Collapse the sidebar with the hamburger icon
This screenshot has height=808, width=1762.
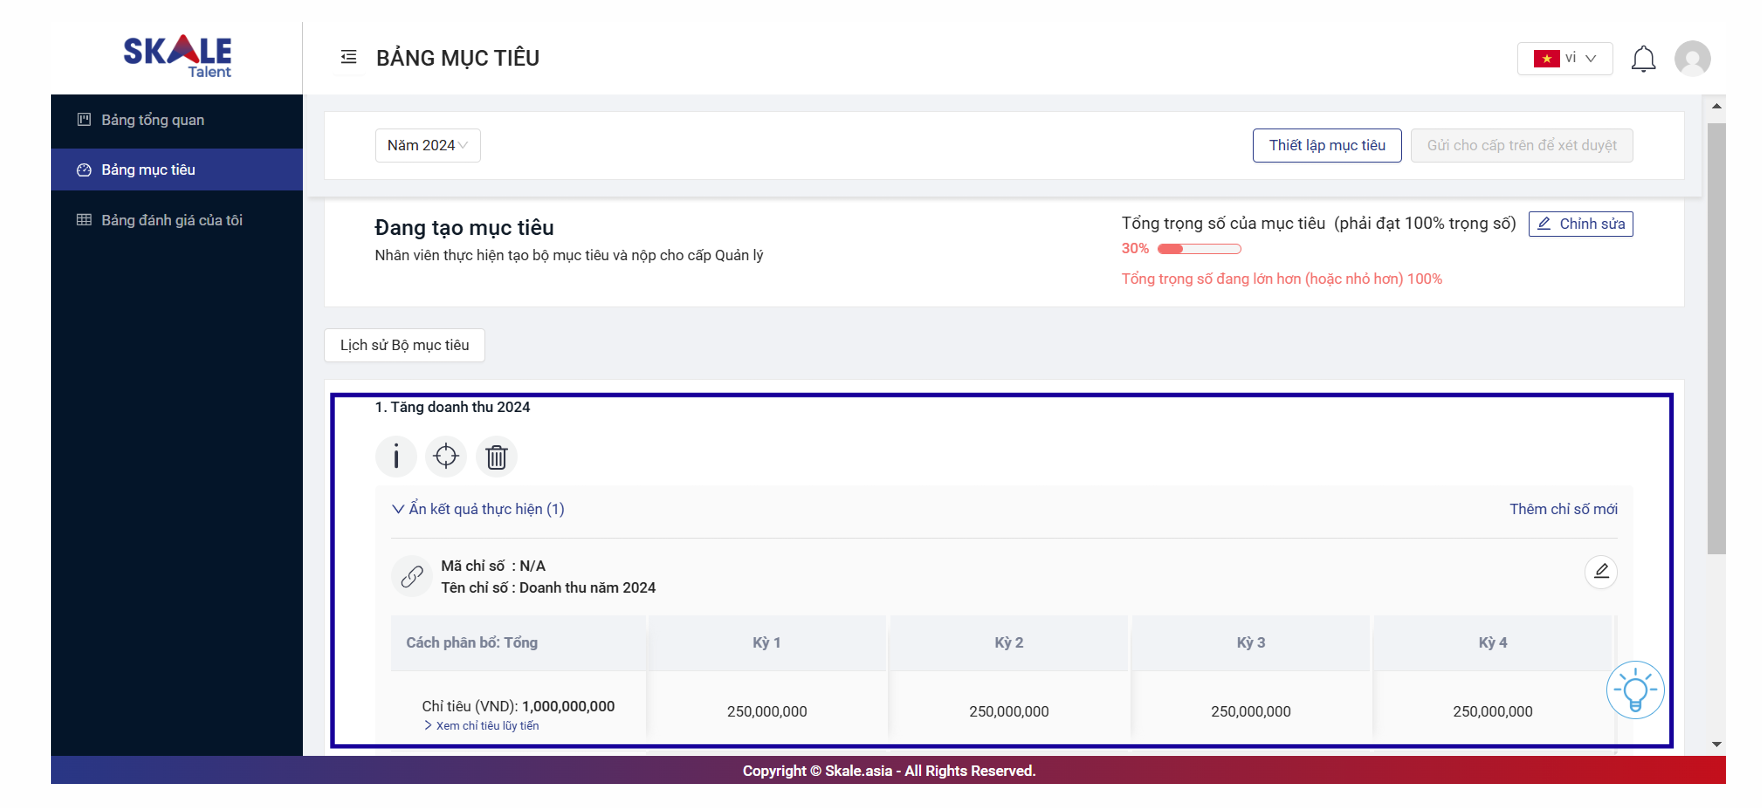349,58
